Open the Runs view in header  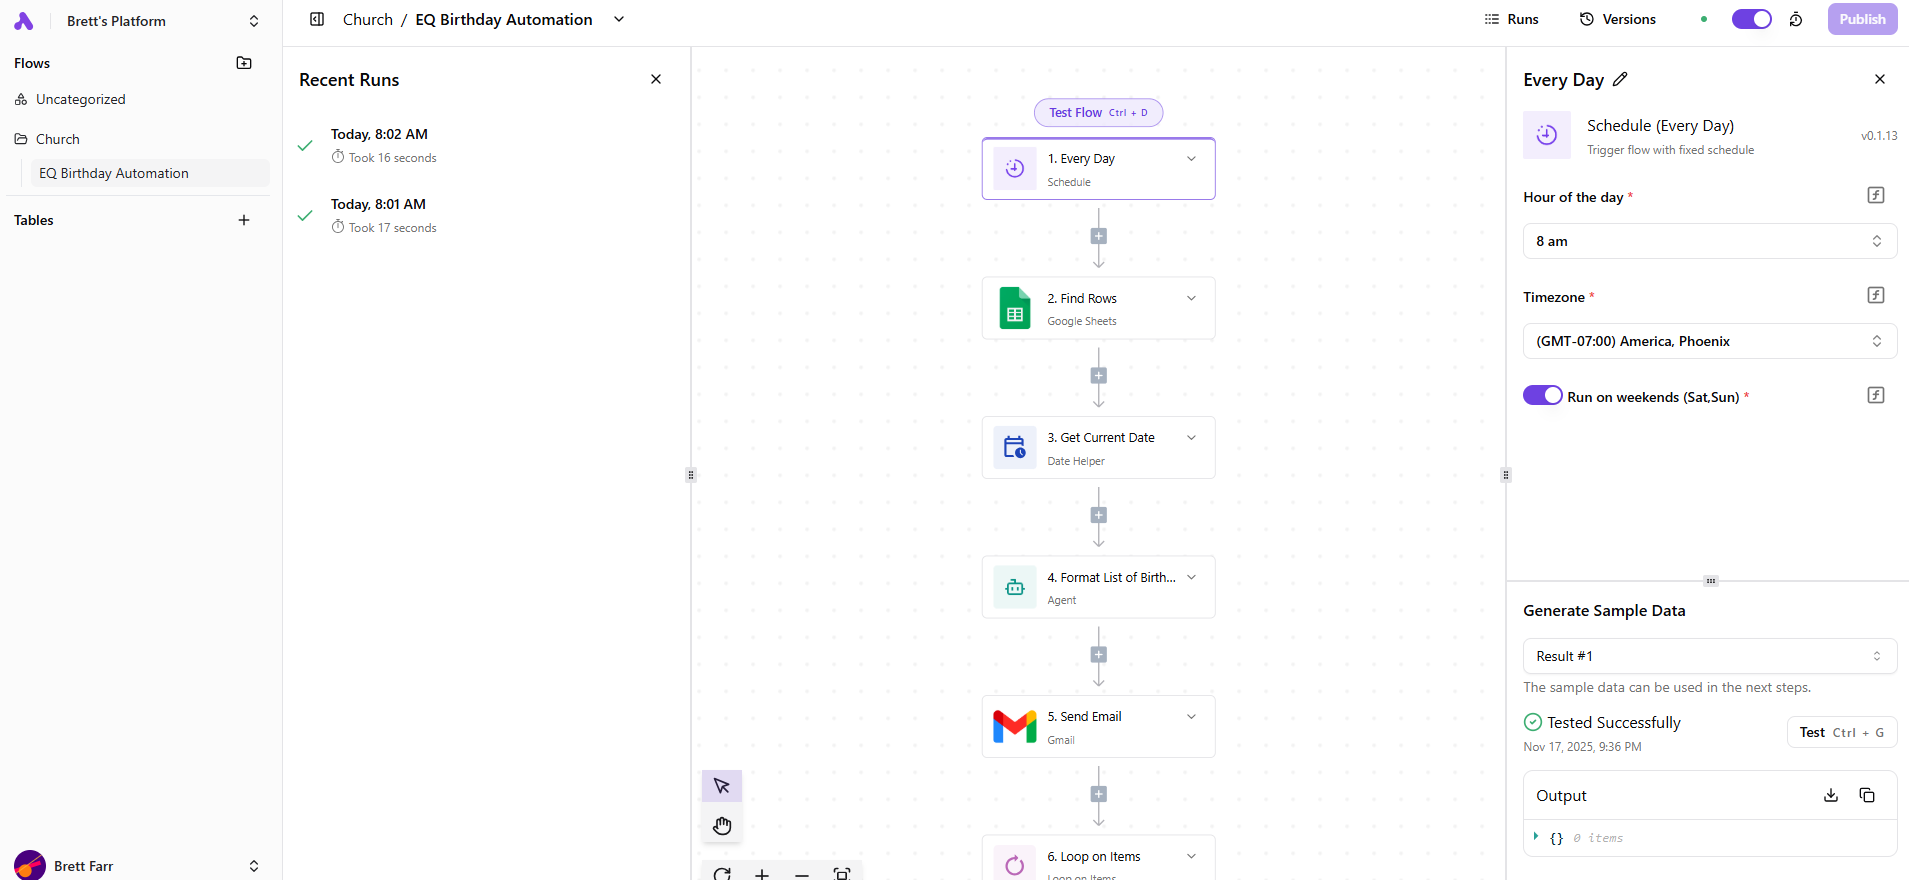pyautogui.click(x=1512, y=19)
